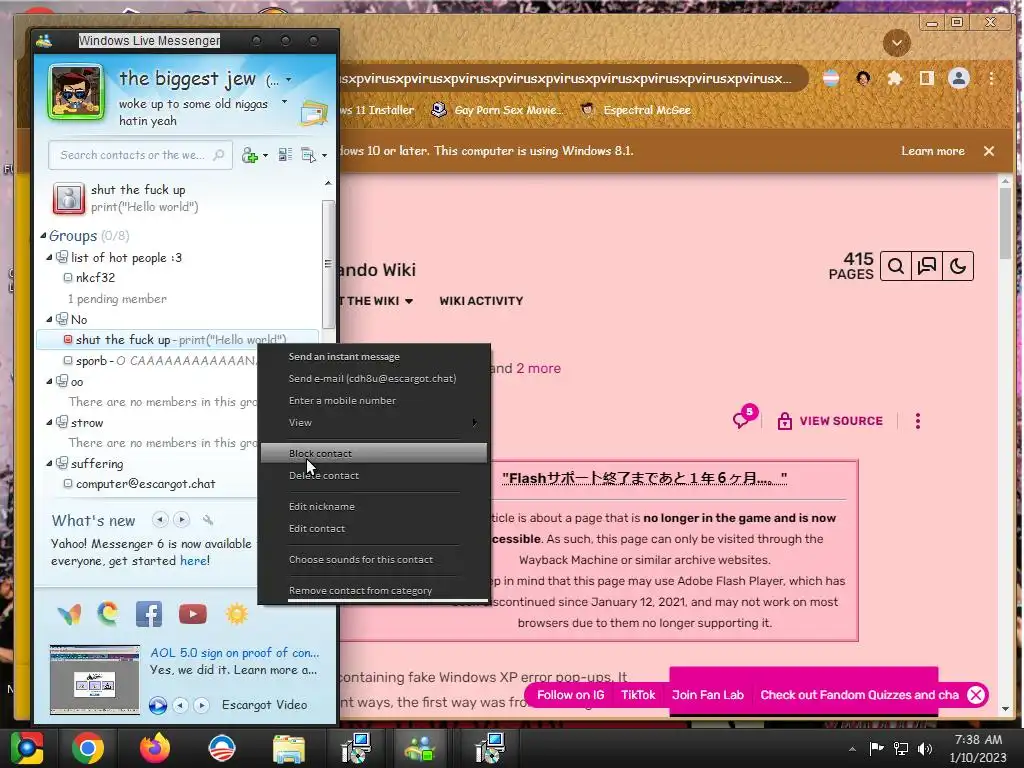Viewport: 1024px width, 768px height.
Task: Go to the previous Escargot Video item
Action: 181,705
